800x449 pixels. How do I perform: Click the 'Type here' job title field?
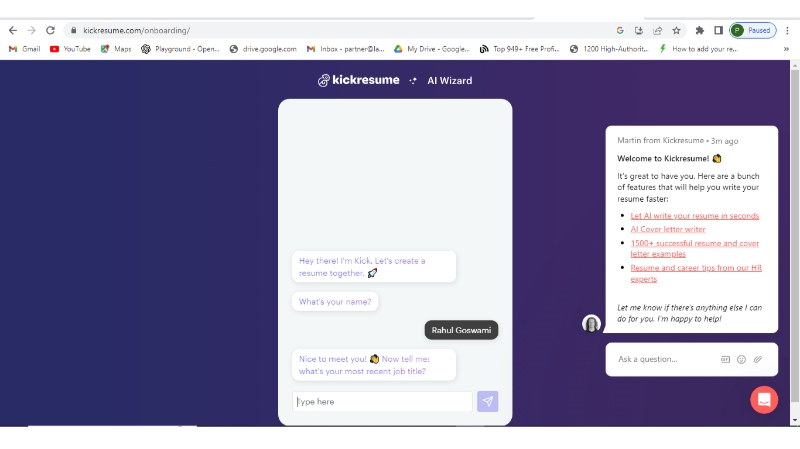tap(382, 401)
